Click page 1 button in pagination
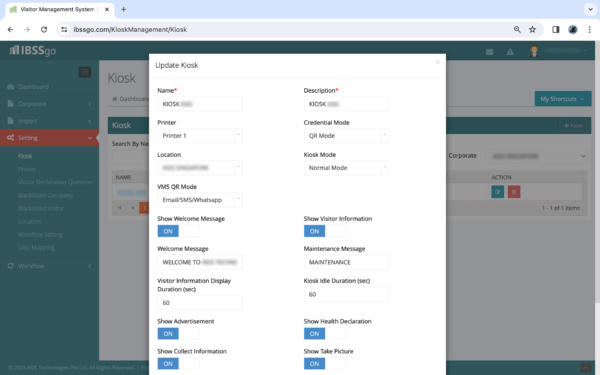Screen dimensions: 600x375 (x=144, y=208)
